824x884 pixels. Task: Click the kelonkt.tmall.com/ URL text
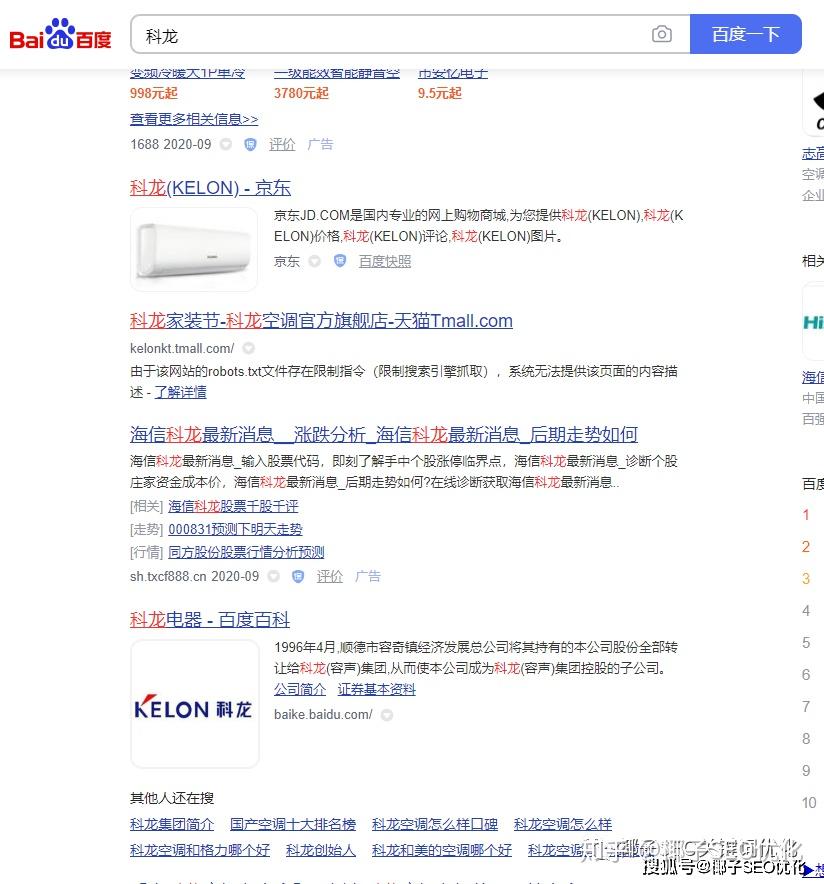tap(182, 348)
